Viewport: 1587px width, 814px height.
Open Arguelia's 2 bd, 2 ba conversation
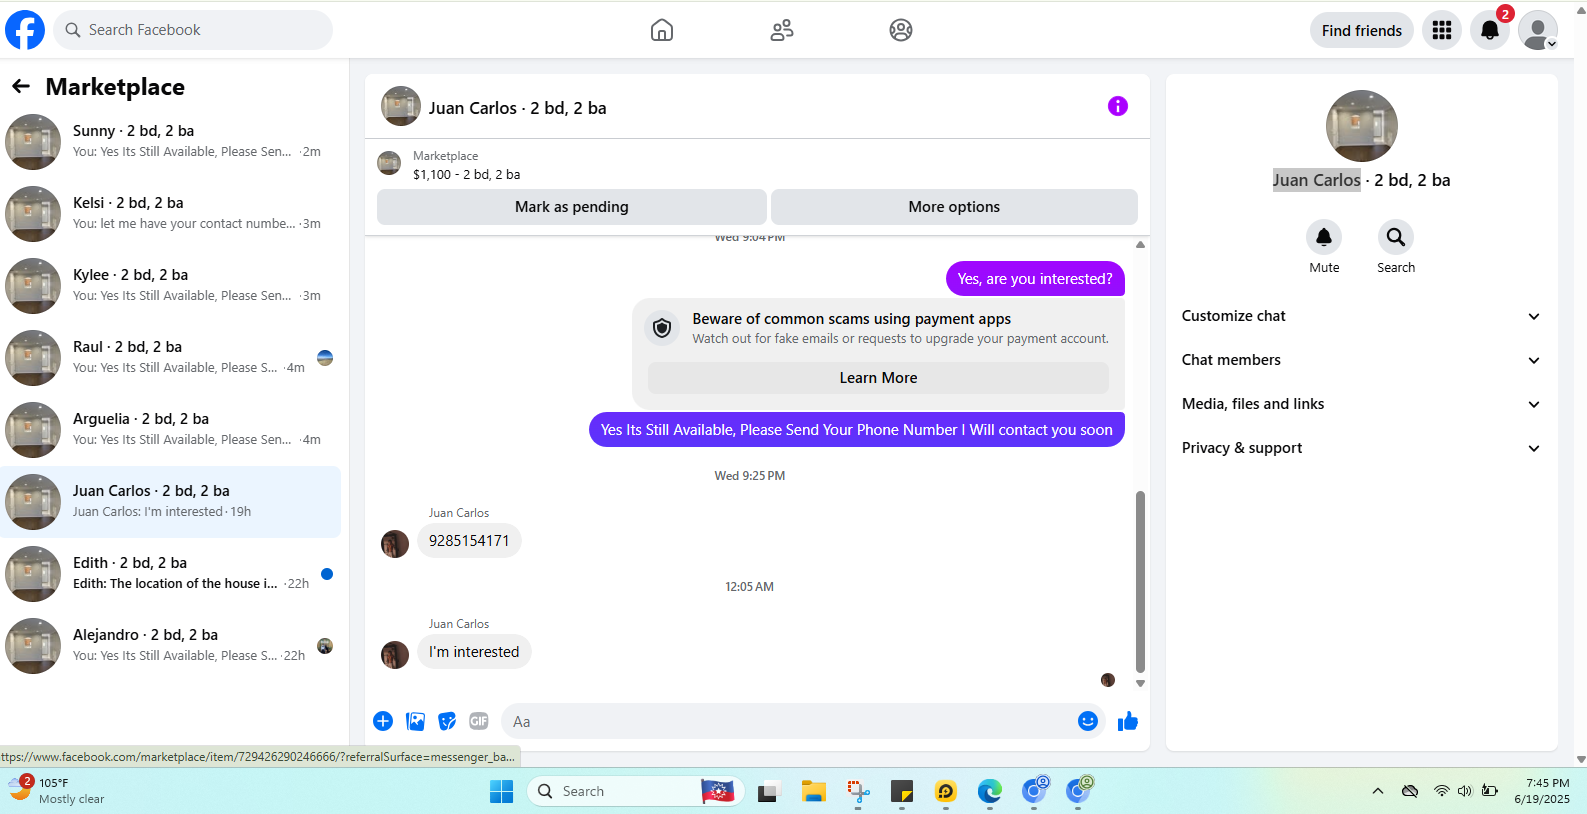pyautogui.click(x=171, y=430)
